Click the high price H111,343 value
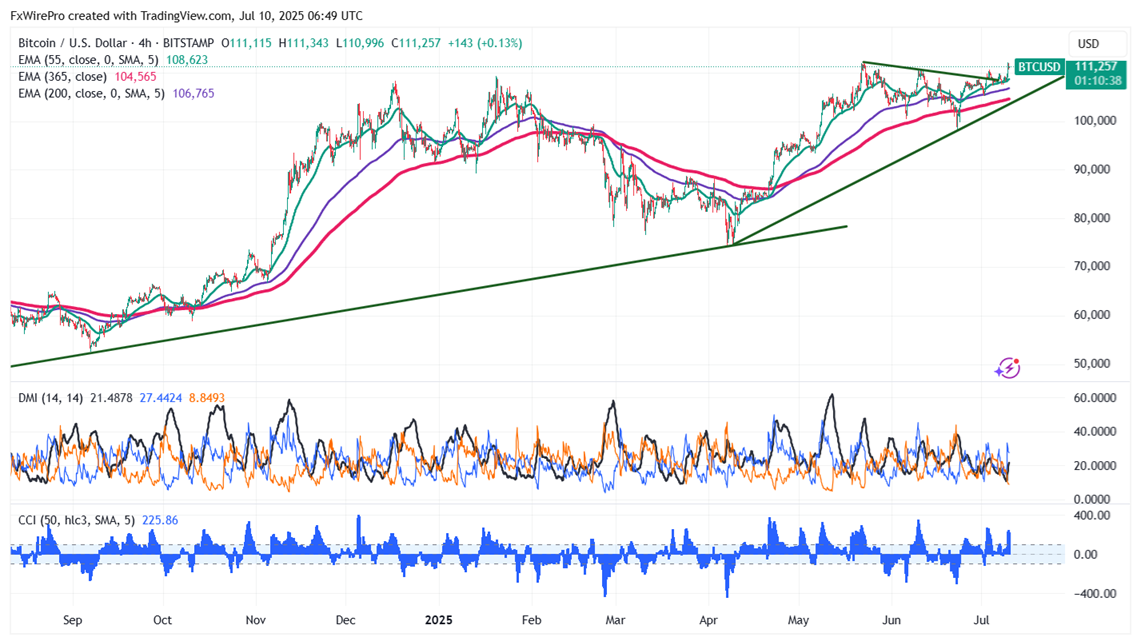The width and height of the screenshot is (1132, 637). click(303, 43)
